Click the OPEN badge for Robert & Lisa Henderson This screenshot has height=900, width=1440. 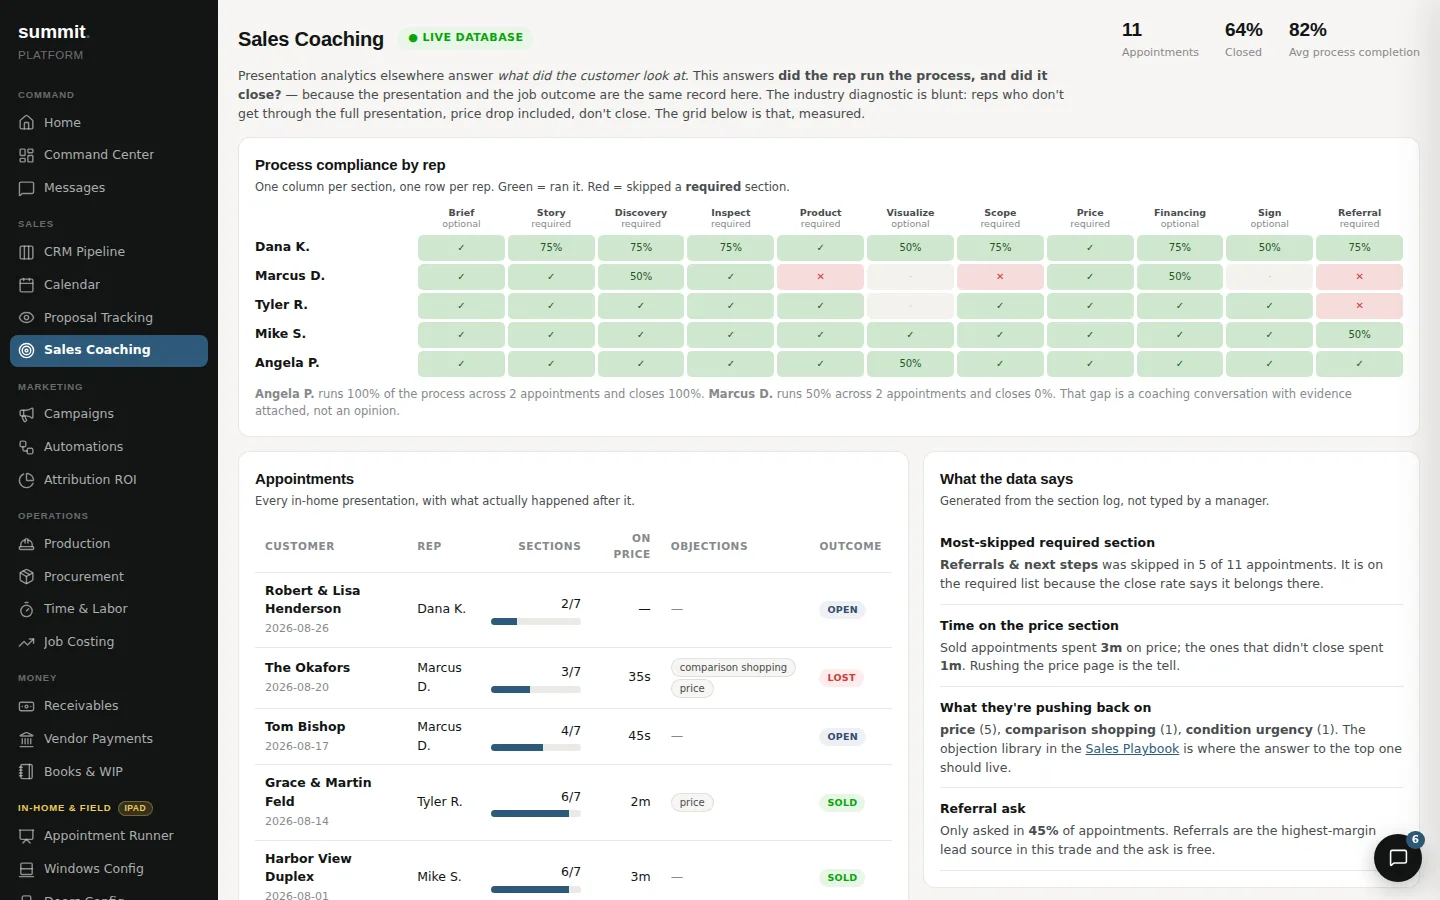[x=842, y=609]
